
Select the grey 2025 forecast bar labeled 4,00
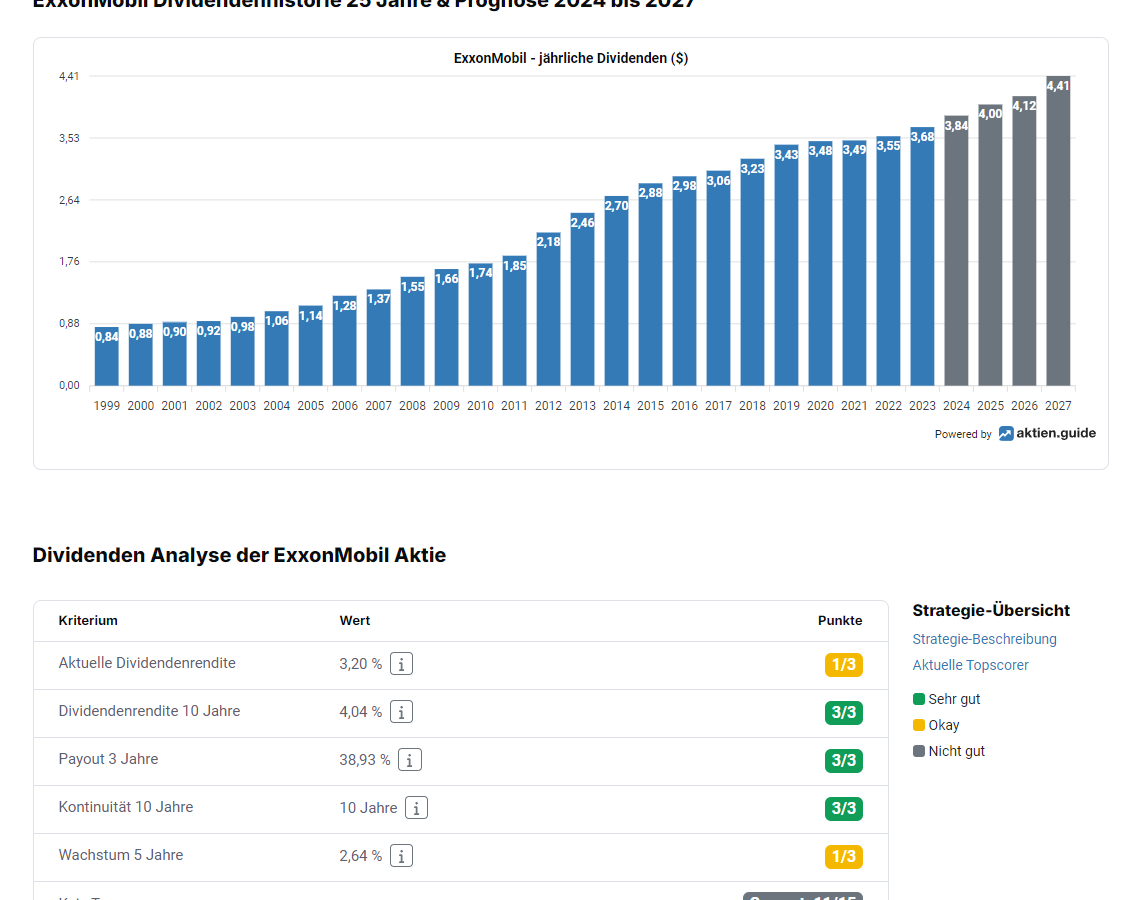(x=991, y=245)
